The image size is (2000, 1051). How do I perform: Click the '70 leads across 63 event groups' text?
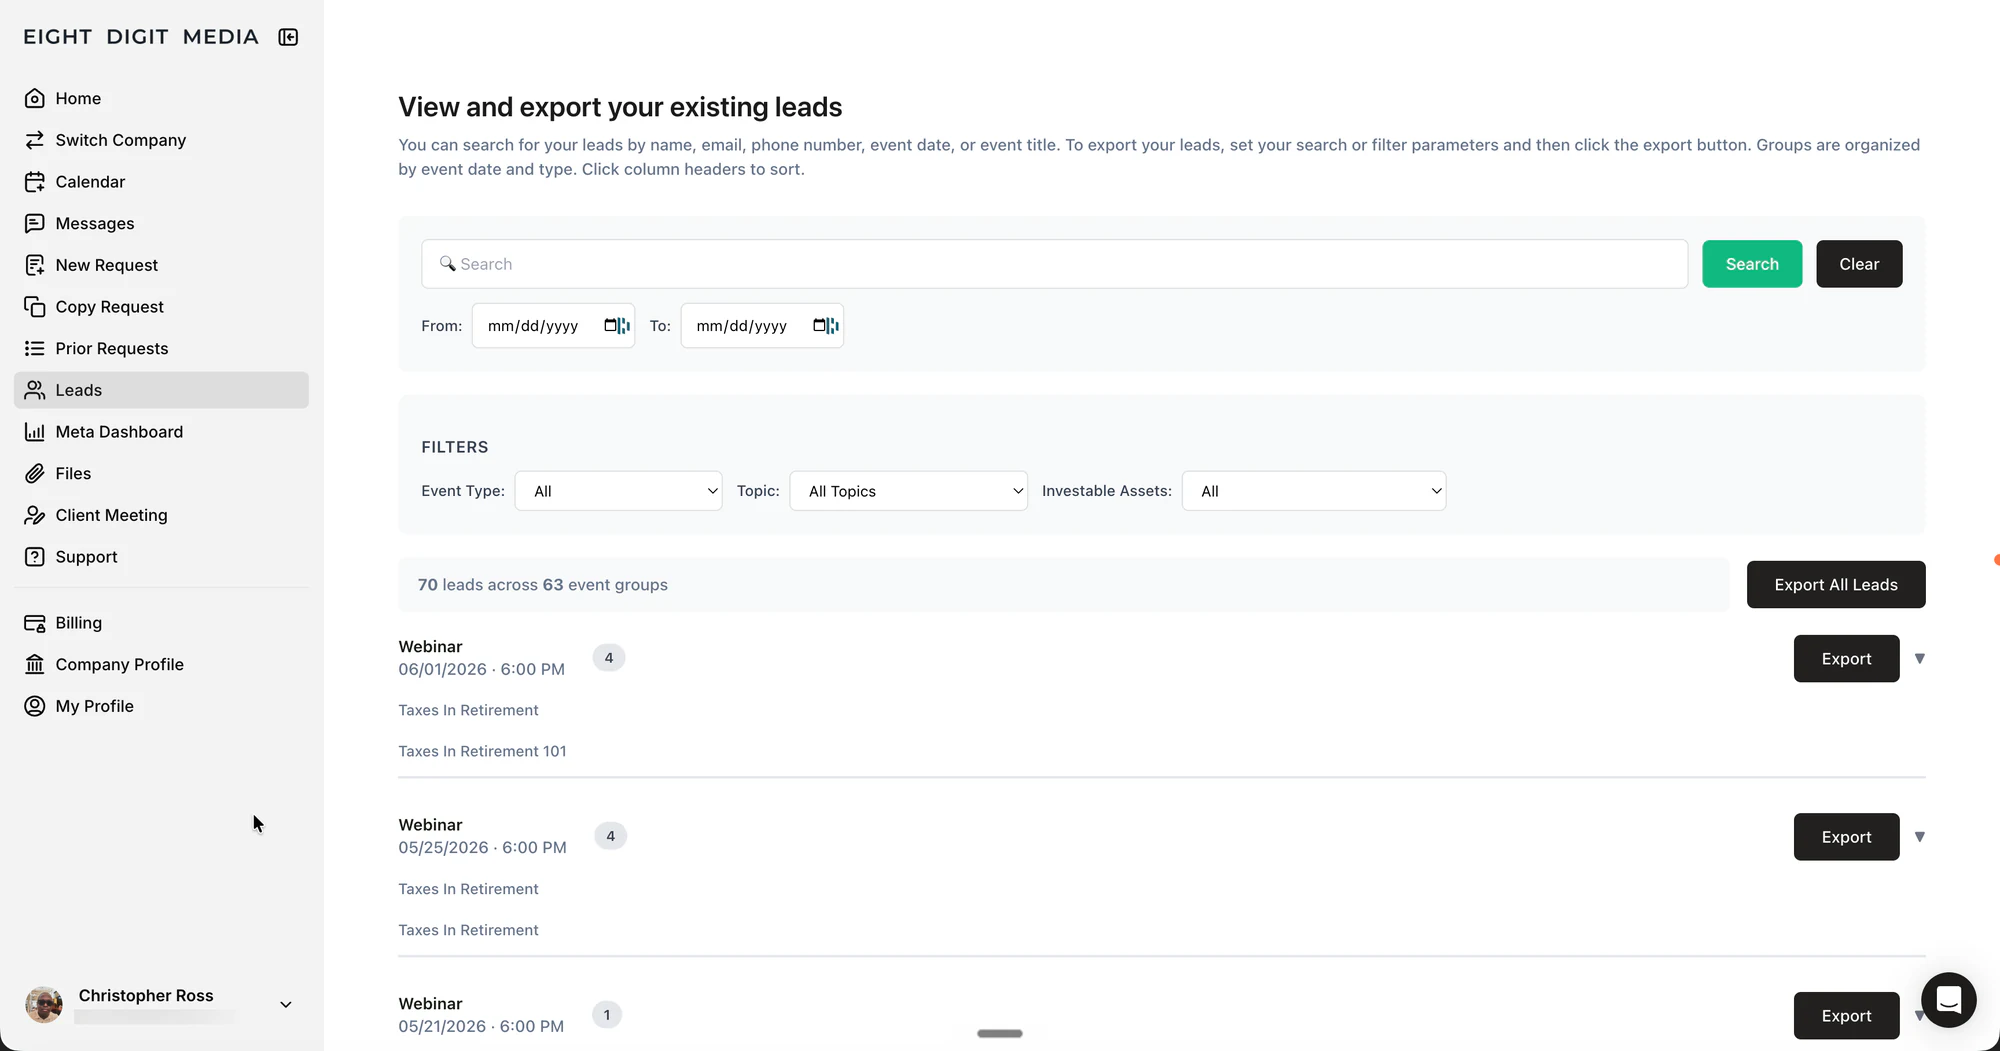[x=543, y=585]
